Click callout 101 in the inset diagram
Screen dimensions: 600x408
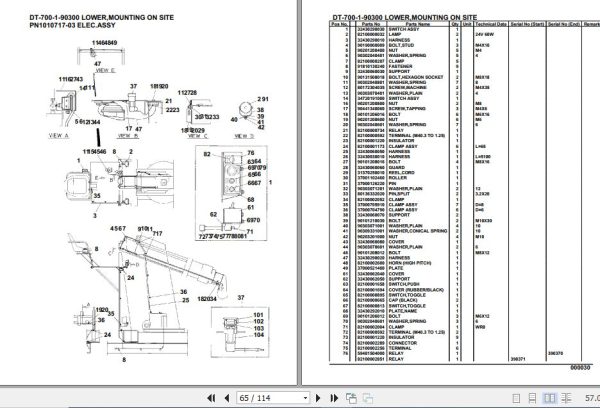pyautogui.click(x=259, y=315)
